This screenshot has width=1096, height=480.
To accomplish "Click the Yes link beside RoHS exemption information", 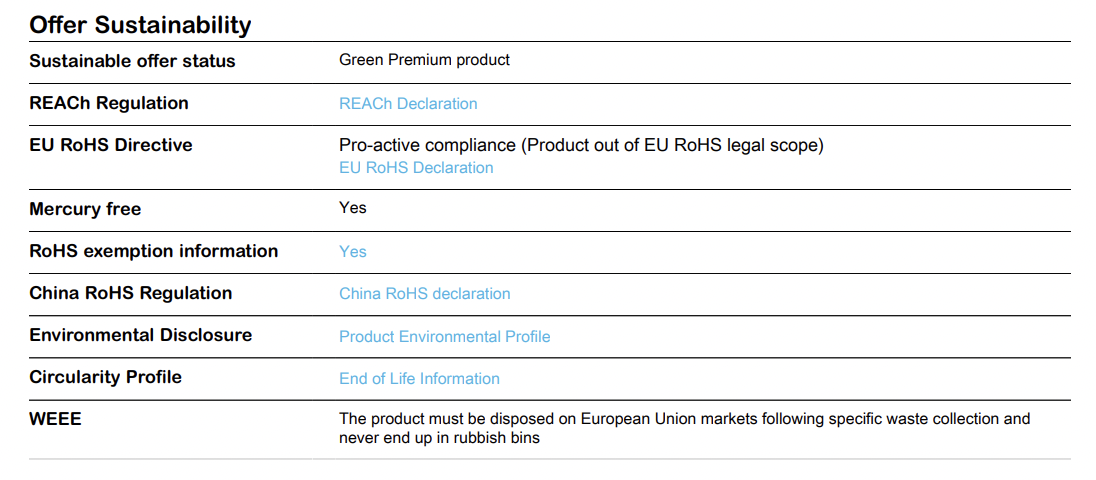I will click(x=353, y=252).
